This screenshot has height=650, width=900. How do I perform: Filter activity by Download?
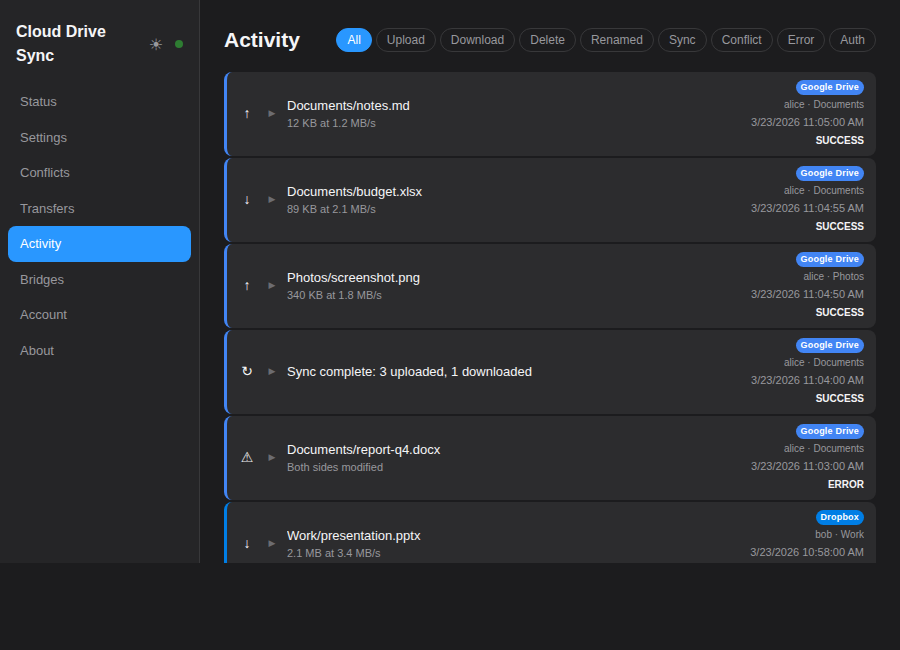pos(478,40)
